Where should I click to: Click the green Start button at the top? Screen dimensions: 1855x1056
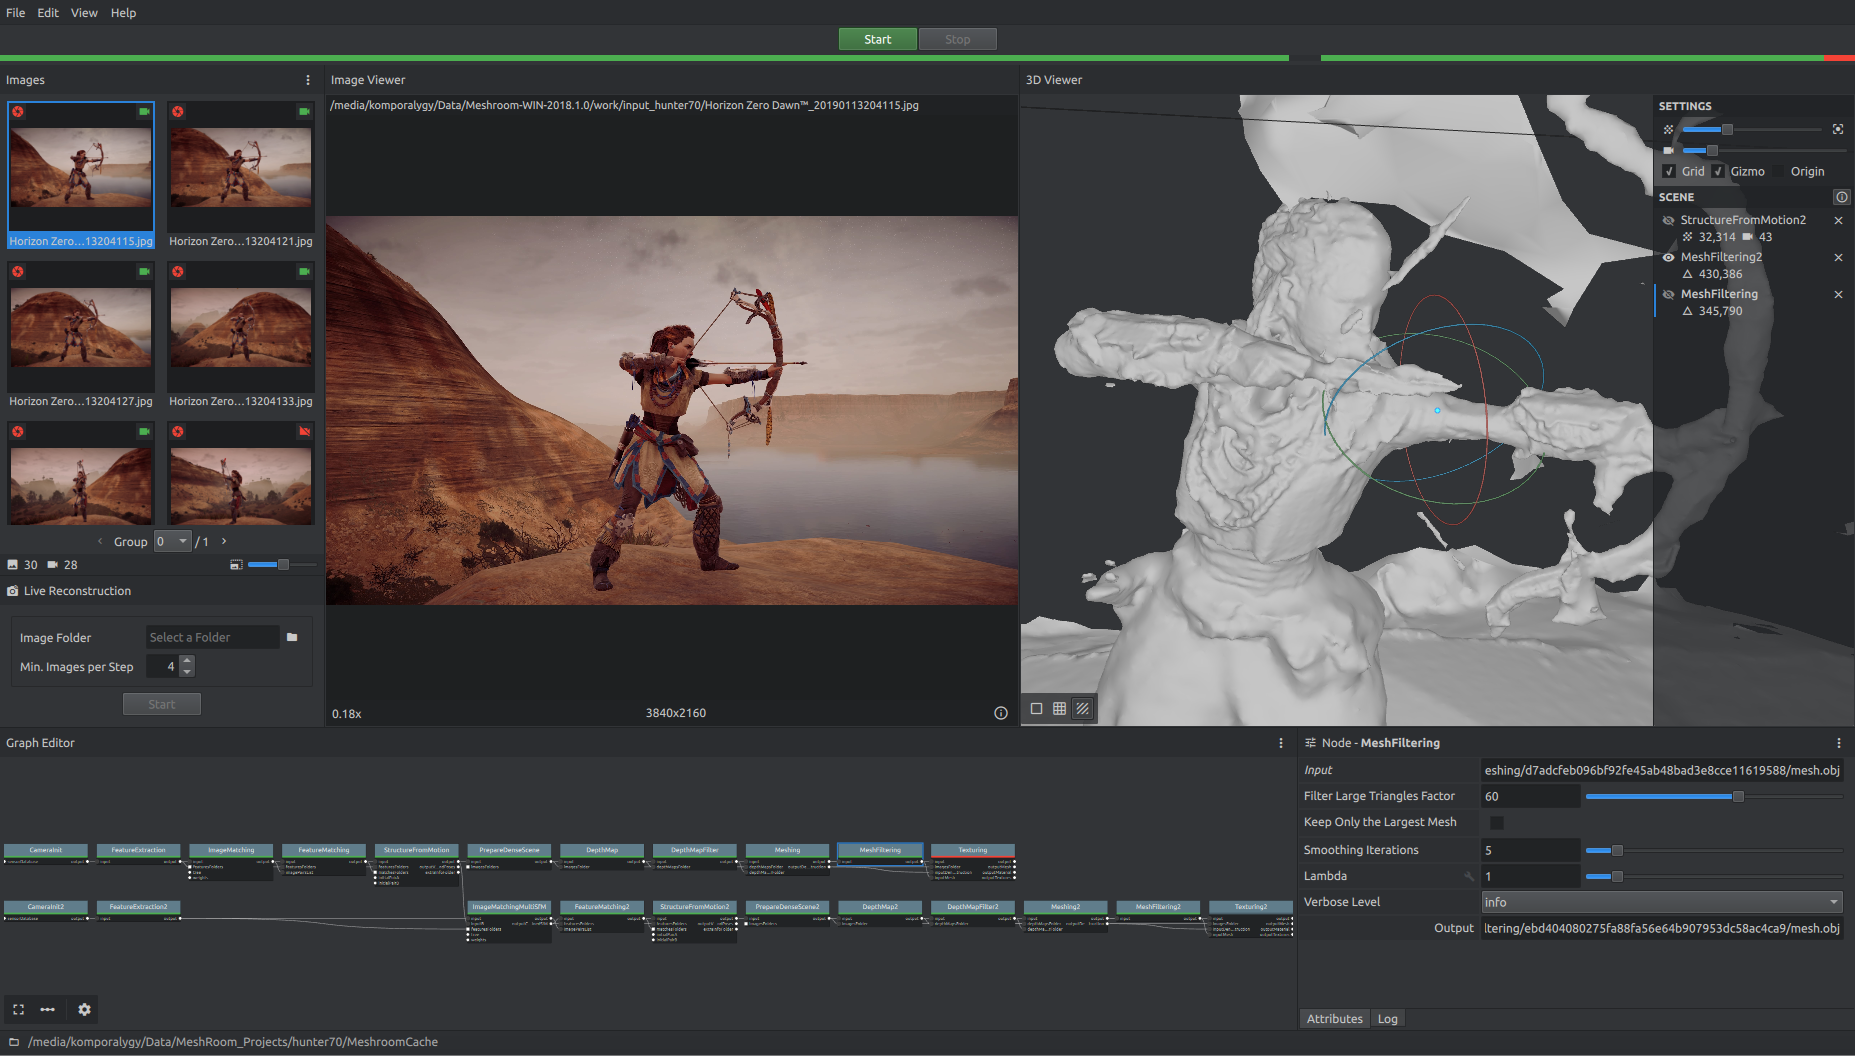[x=877, y=39]
